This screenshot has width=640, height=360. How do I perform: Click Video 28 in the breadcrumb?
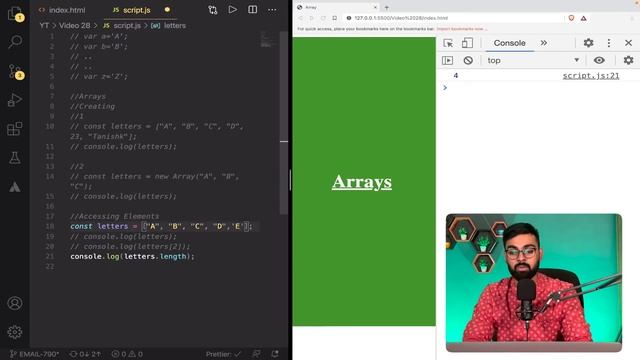[74, 25]
